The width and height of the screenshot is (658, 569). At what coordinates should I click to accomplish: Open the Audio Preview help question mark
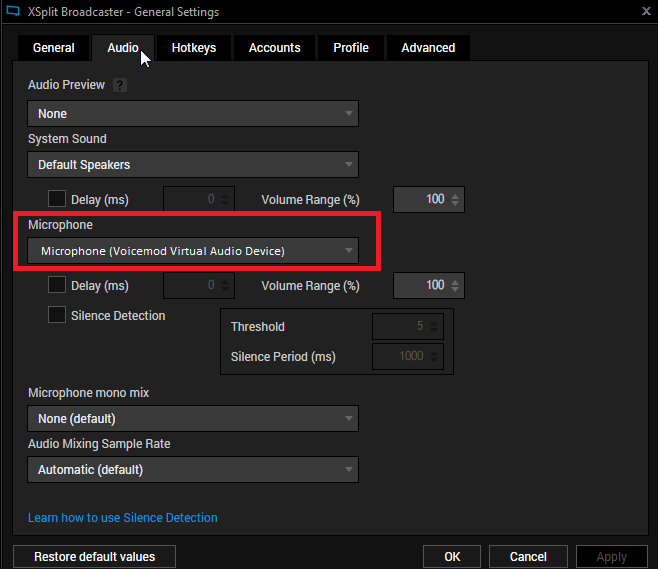click(x=120, y=85)
